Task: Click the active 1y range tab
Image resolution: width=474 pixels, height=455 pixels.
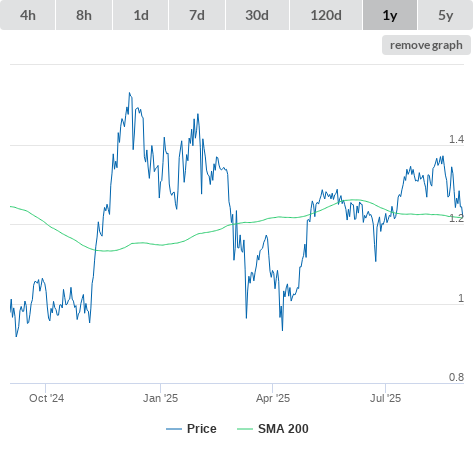Action: (390, 15)
